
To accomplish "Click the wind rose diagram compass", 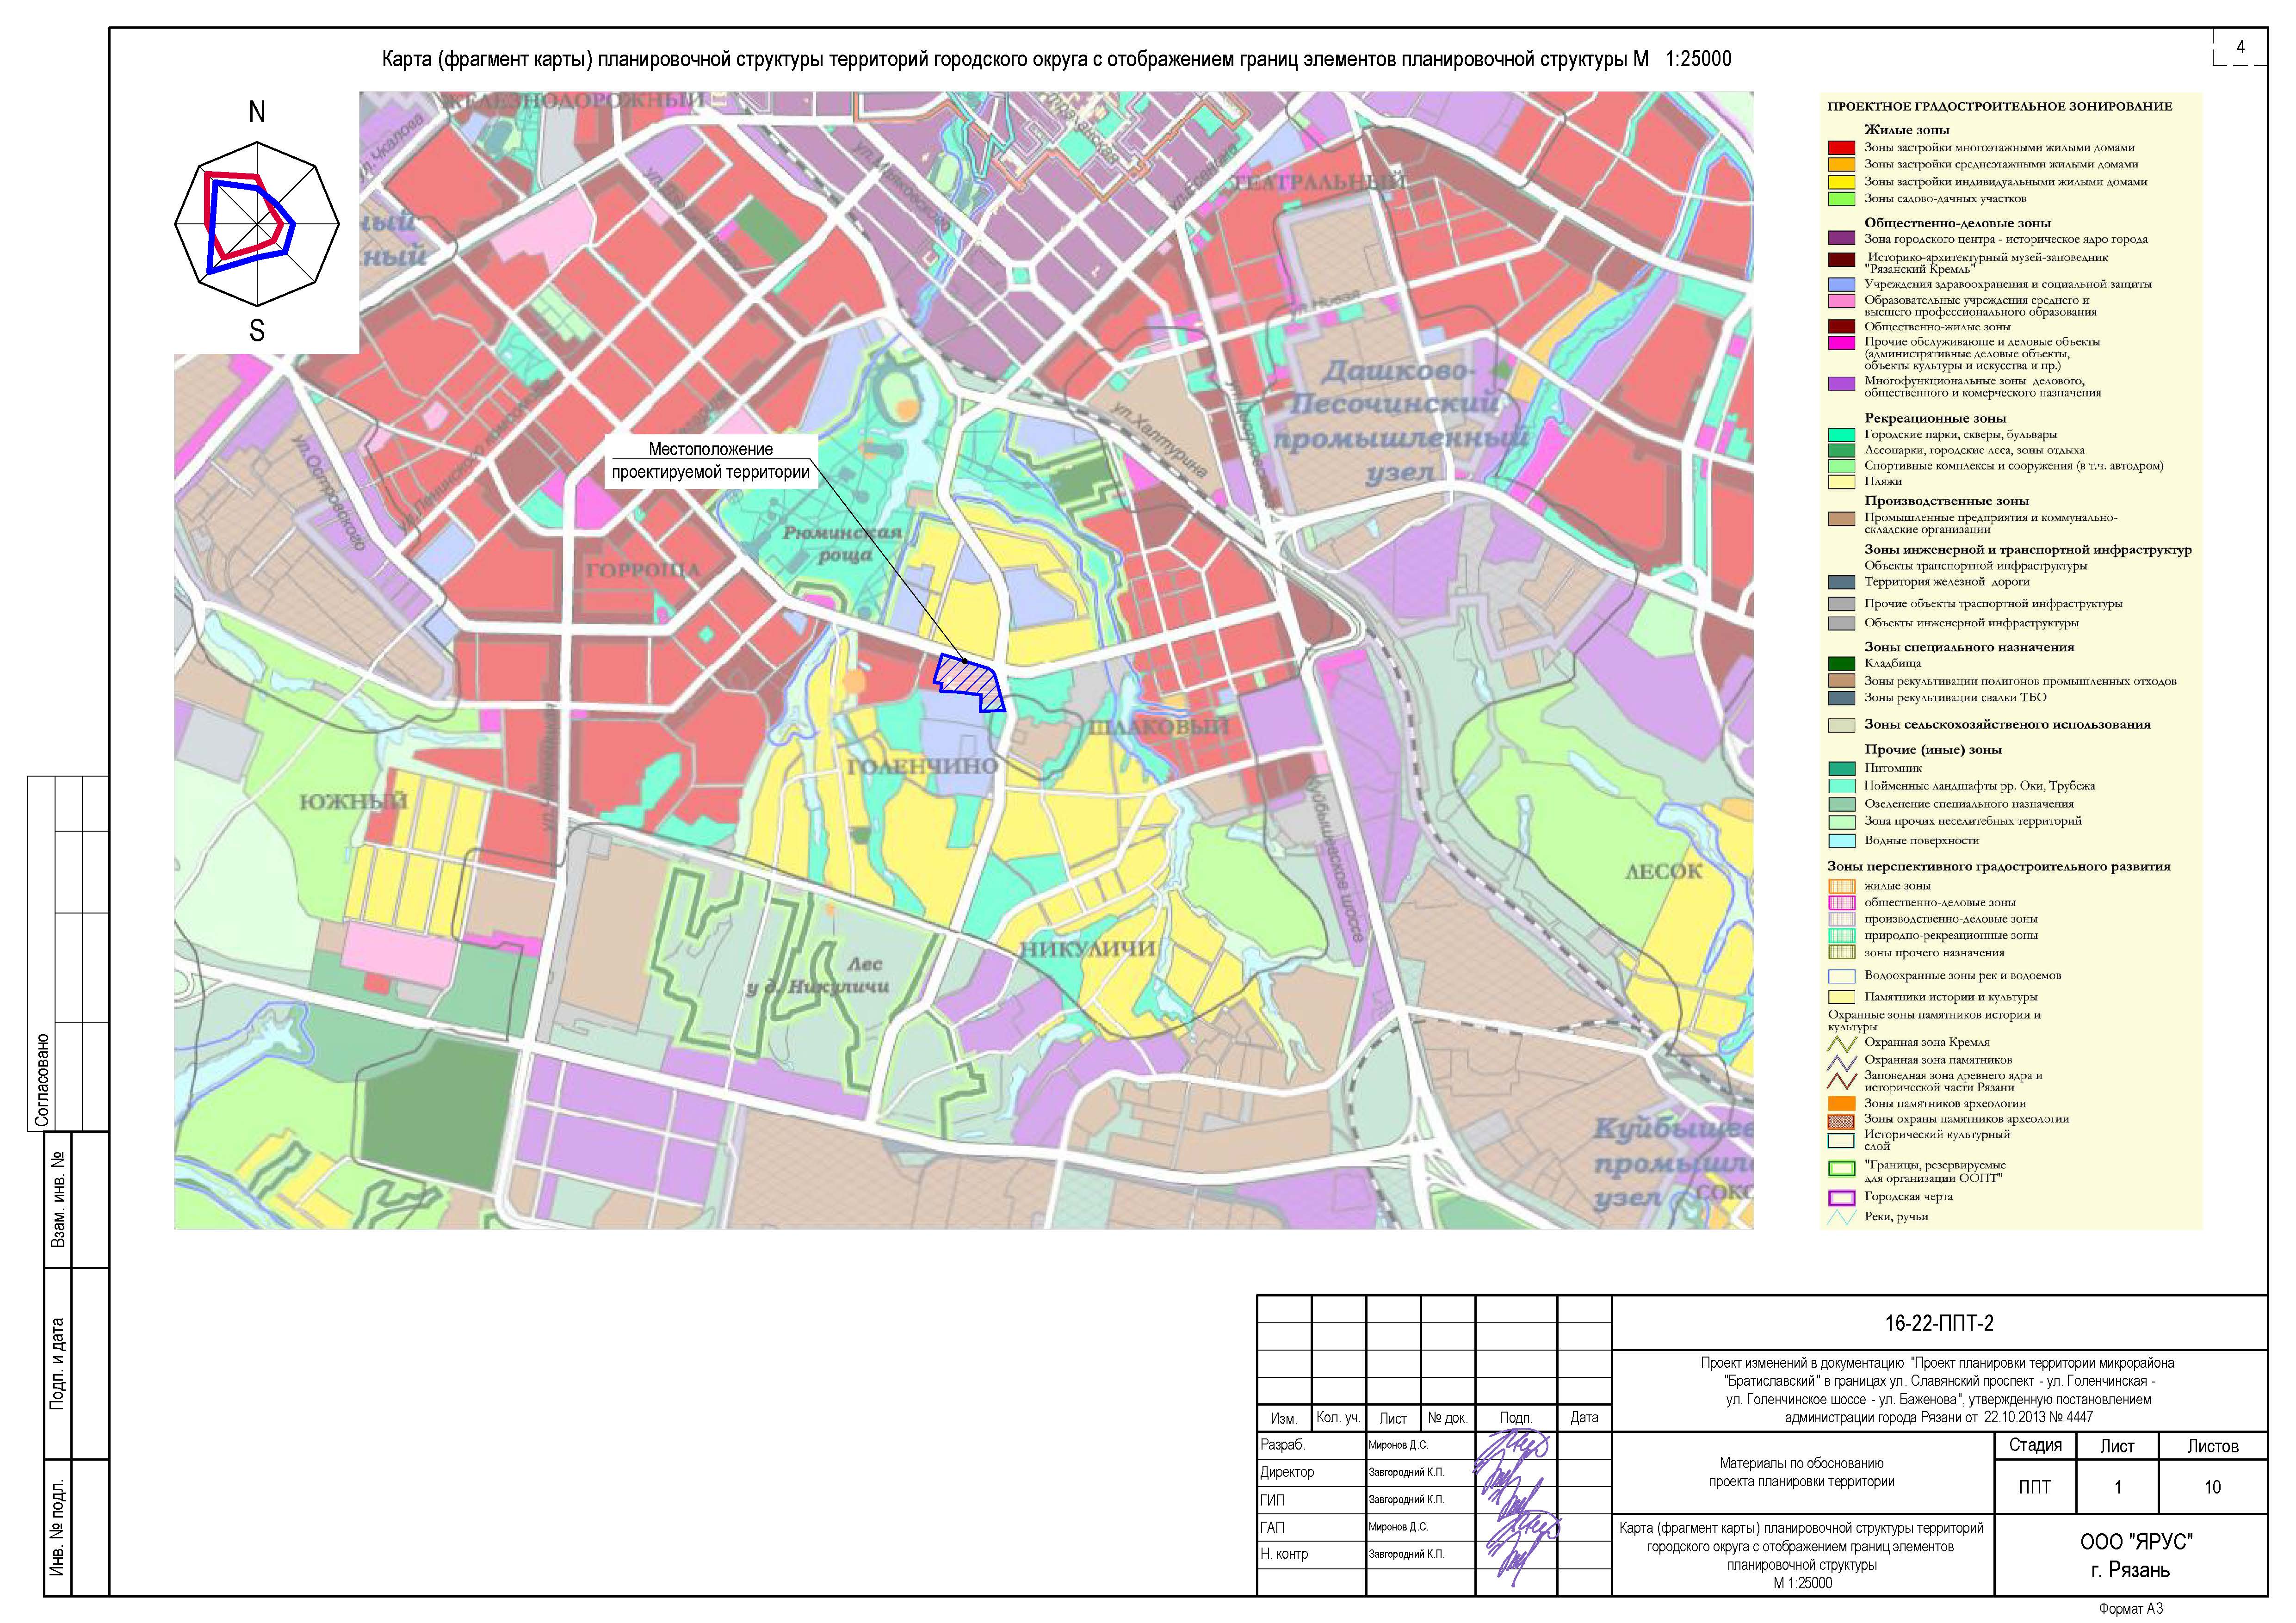I will coord(257,224).
